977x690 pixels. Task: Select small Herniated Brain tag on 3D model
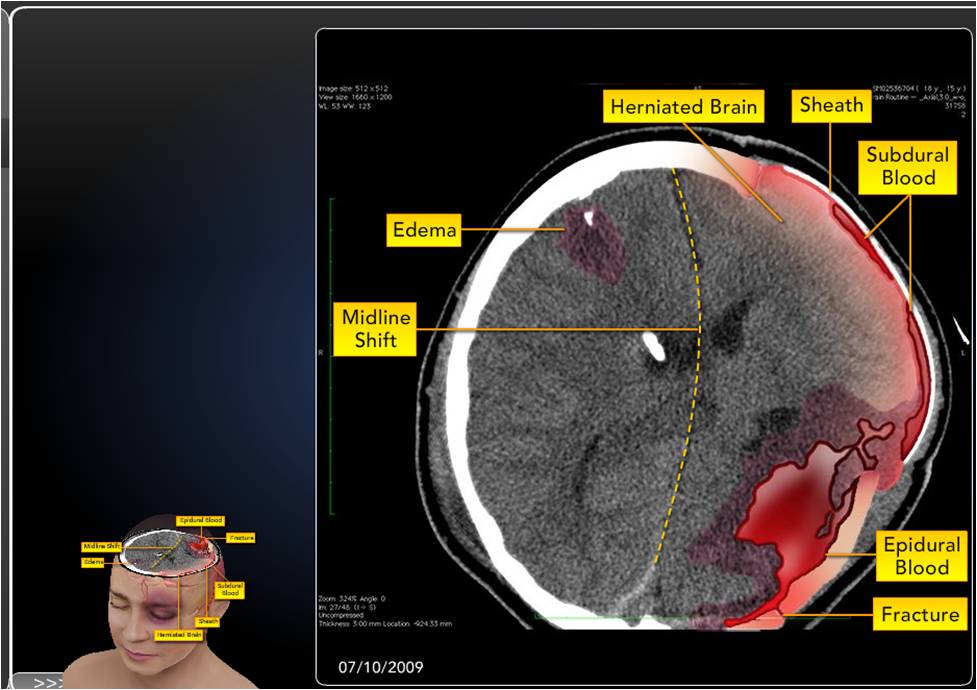[x=180, y=635]
